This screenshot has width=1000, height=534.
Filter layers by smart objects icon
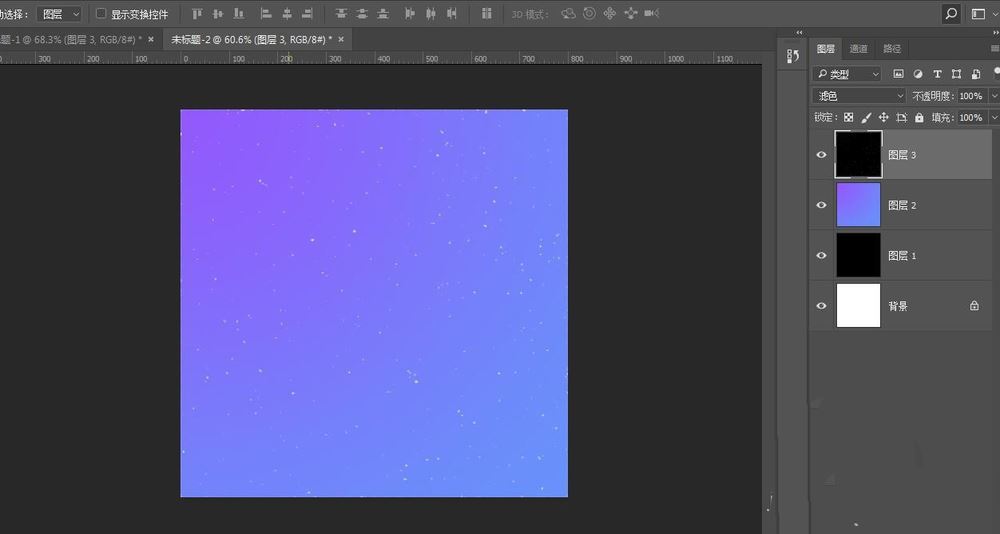(x=976, y=74)
